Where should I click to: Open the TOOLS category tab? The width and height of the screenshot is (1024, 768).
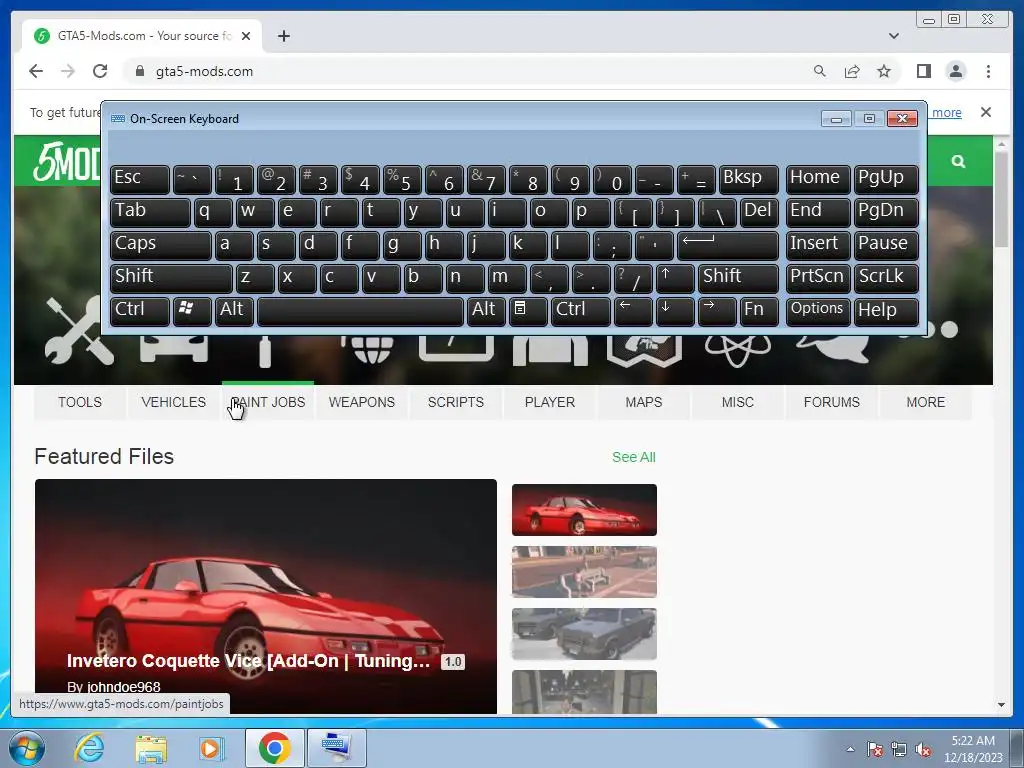(80, 402)
